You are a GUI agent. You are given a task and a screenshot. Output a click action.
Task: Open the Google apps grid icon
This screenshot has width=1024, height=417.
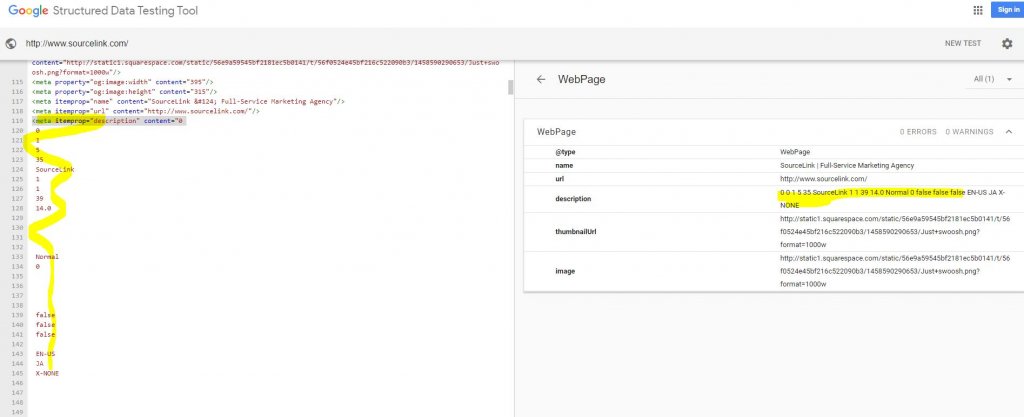(x=978, y=10)
